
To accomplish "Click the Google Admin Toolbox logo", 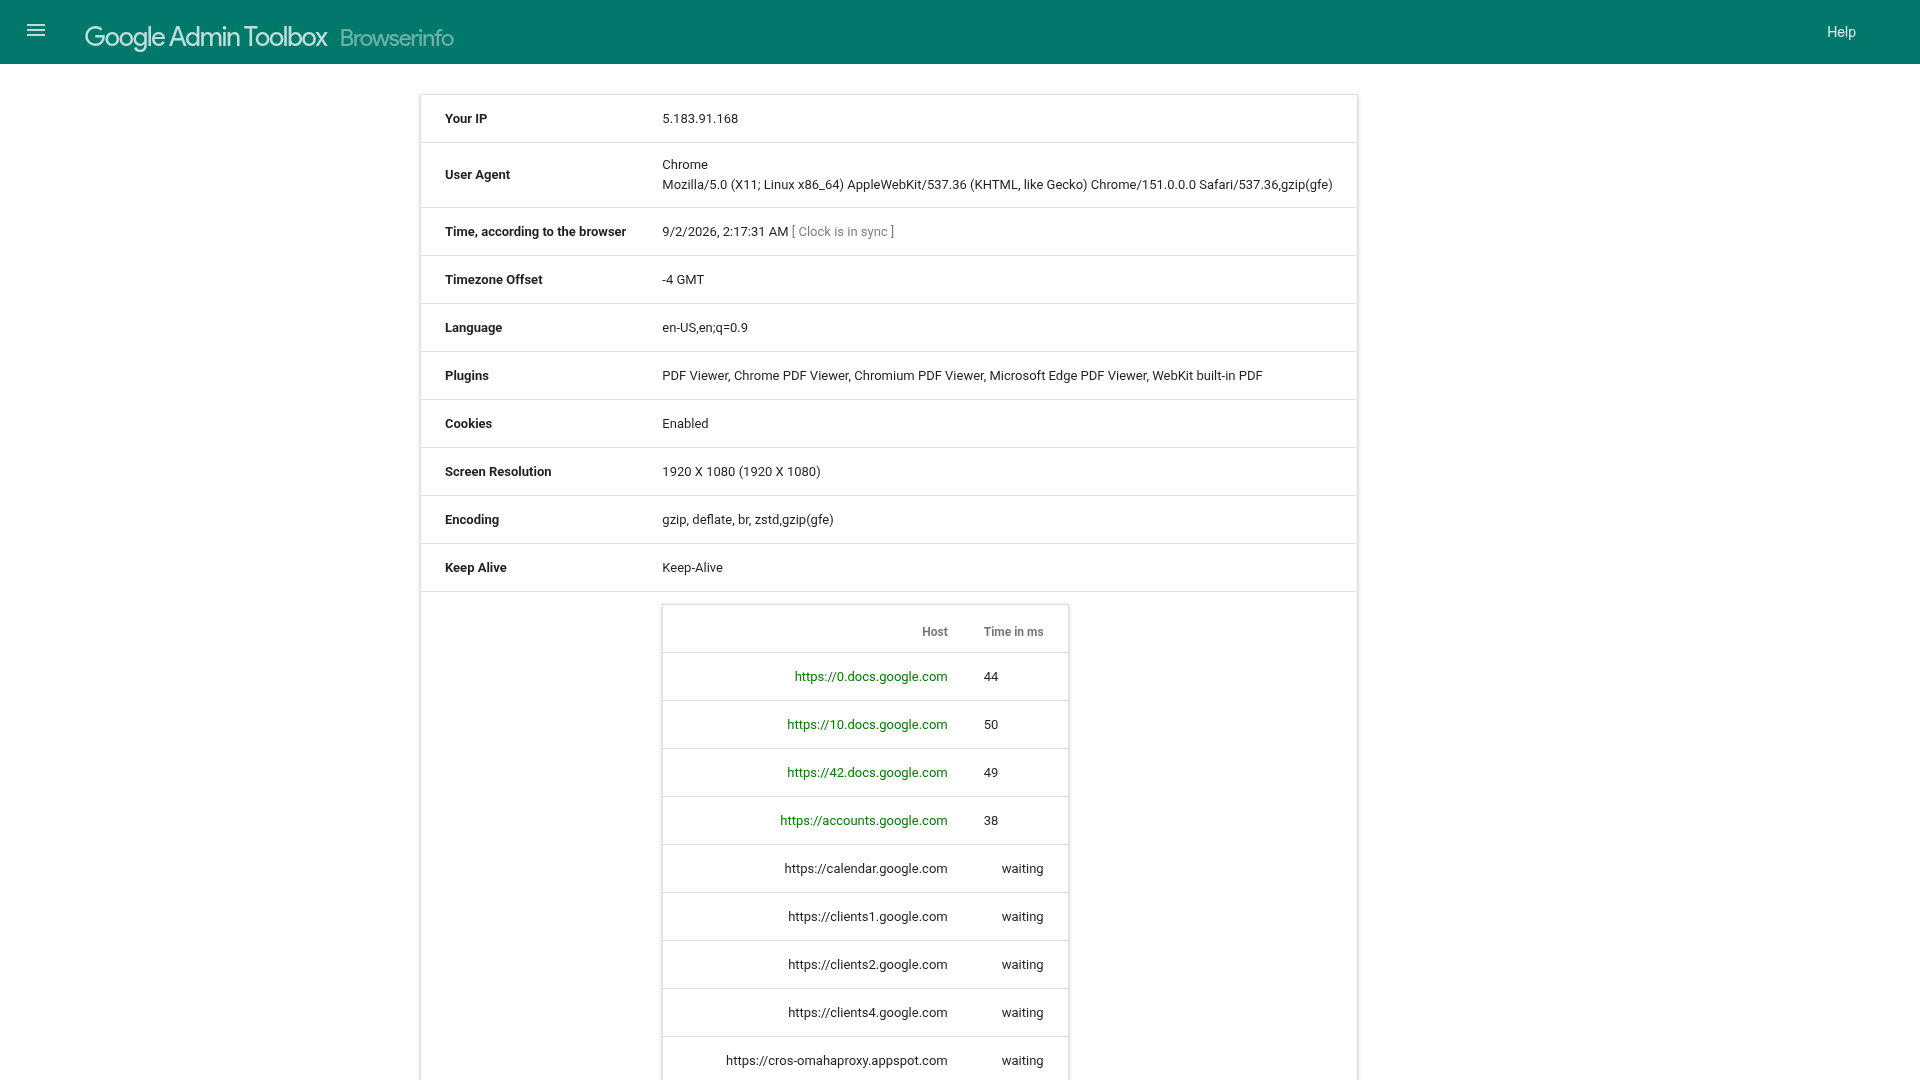I will [206, 37].
